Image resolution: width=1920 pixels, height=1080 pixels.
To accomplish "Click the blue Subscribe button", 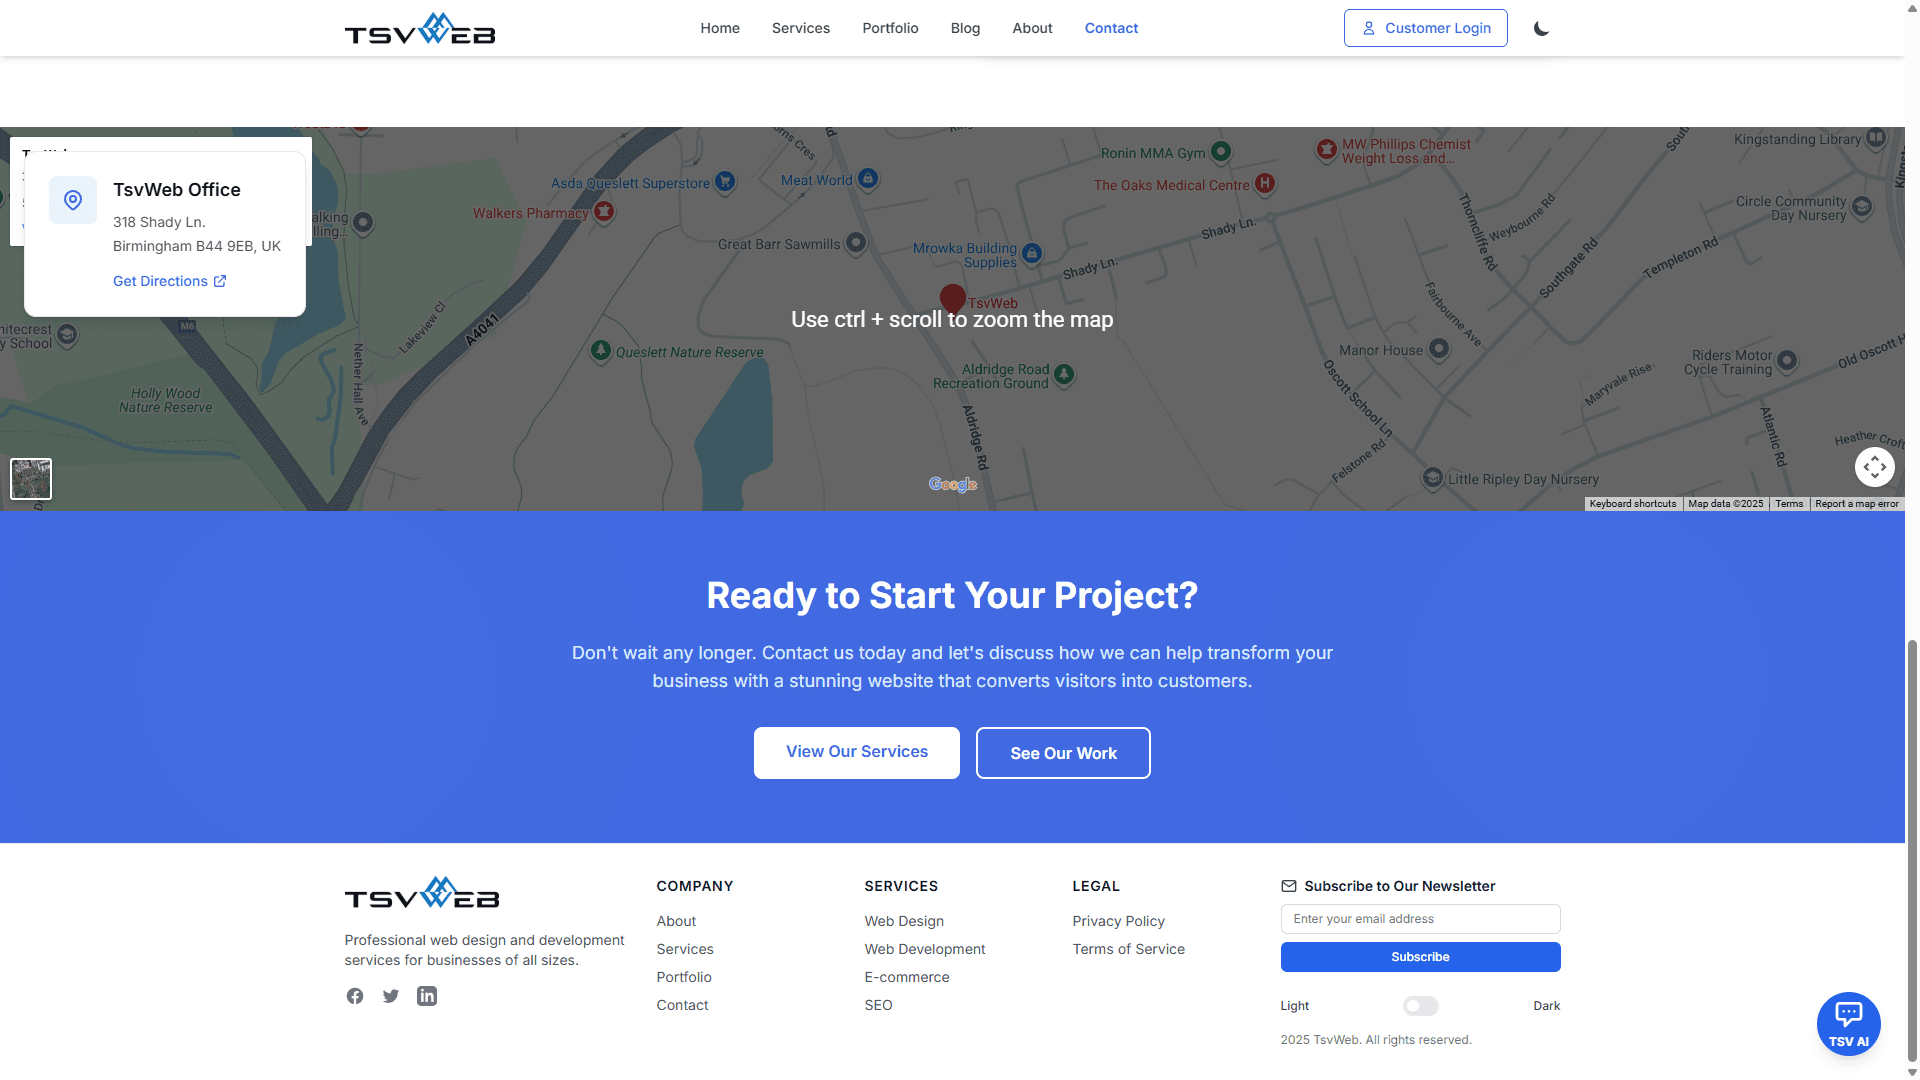I will tap(1420, 957).
